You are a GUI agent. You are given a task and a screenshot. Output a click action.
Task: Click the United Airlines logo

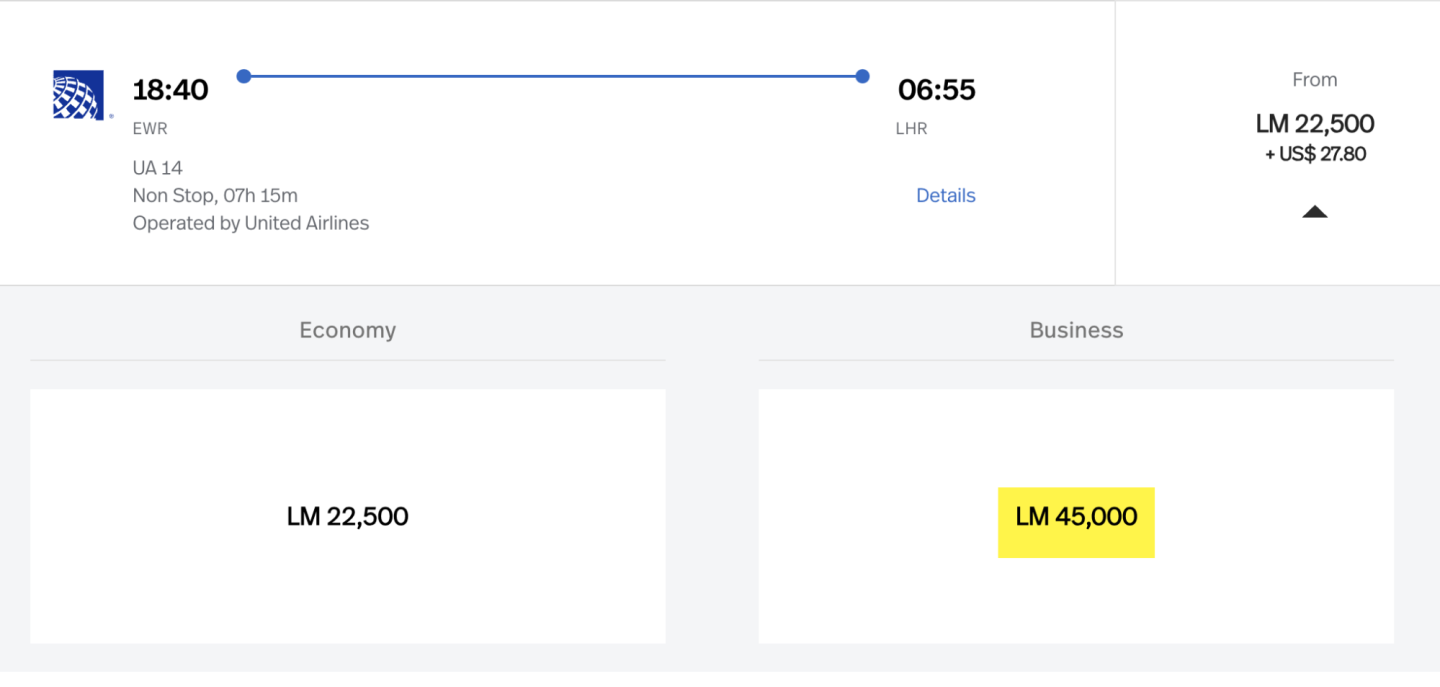point(79,95)
